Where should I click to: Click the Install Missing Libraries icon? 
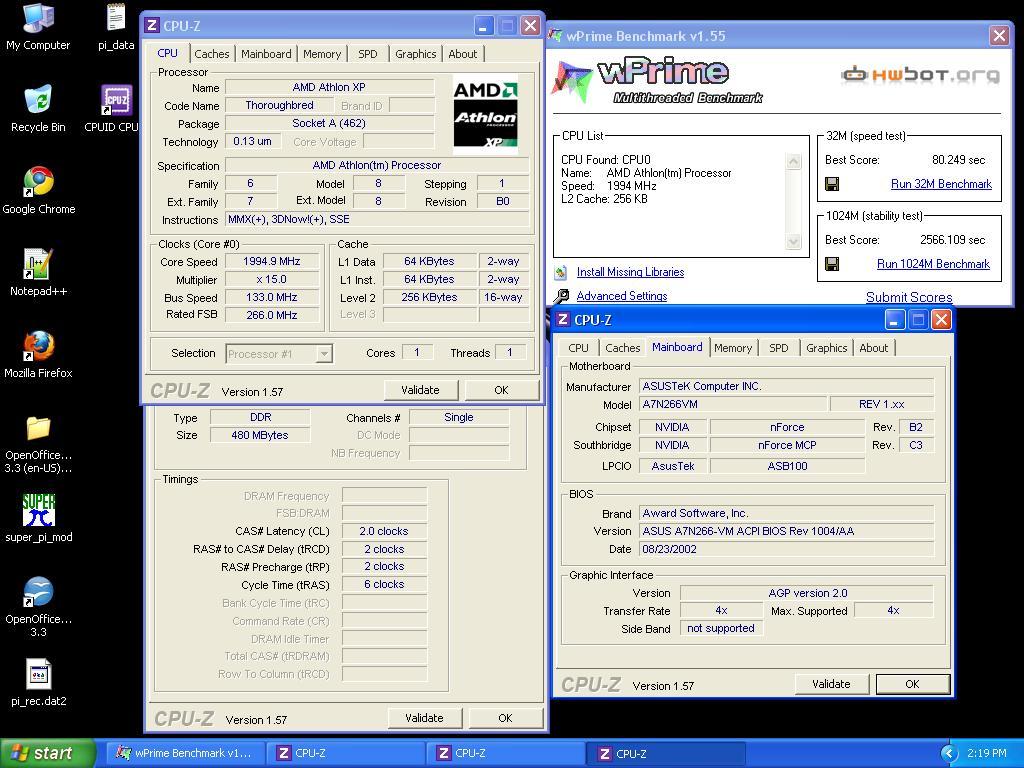[560, 272]
